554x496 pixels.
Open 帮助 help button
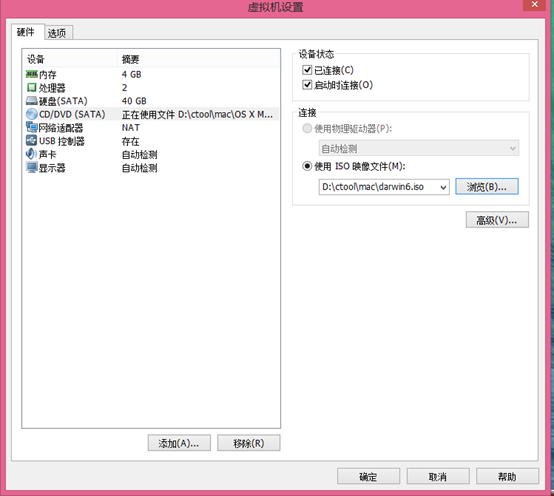coord(507,477)
